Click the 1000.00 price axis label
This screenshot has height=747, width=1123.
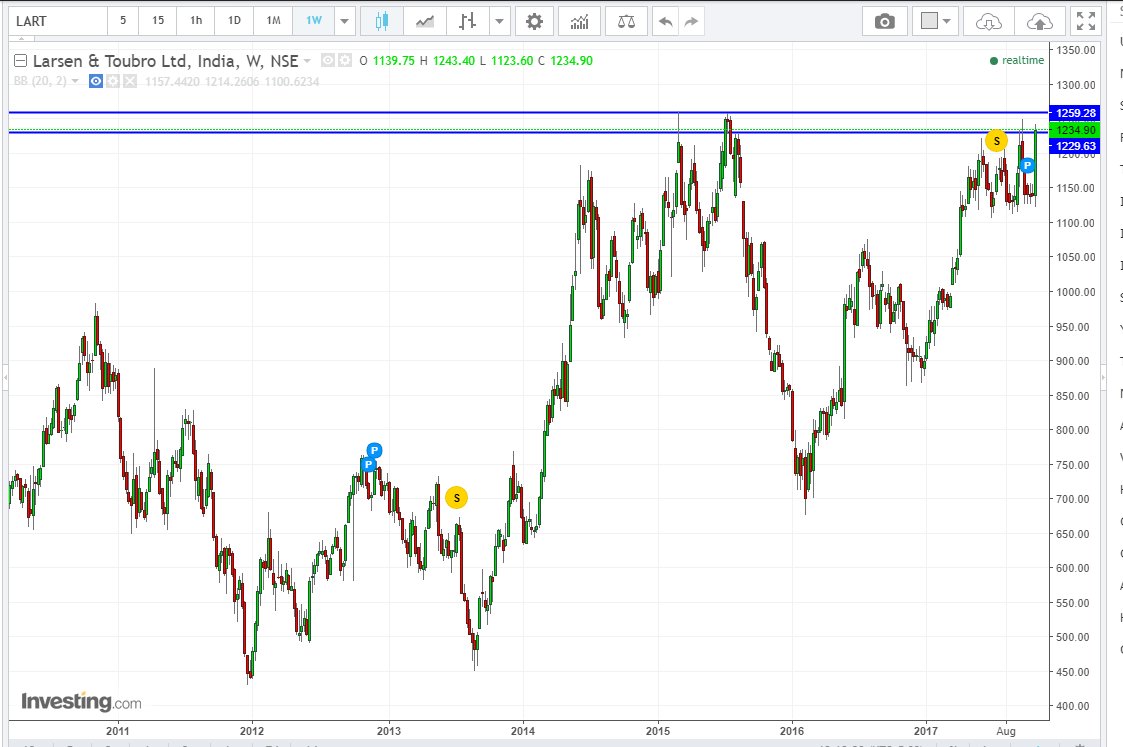pos(1076,292)
